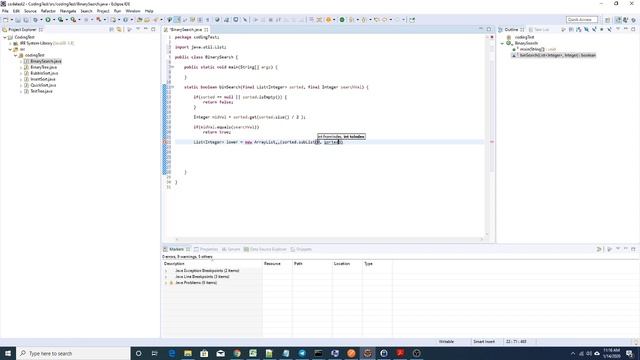640x360 pixels.
Task: Expand Java Problems marker group
Action: (x=166, y=283)
